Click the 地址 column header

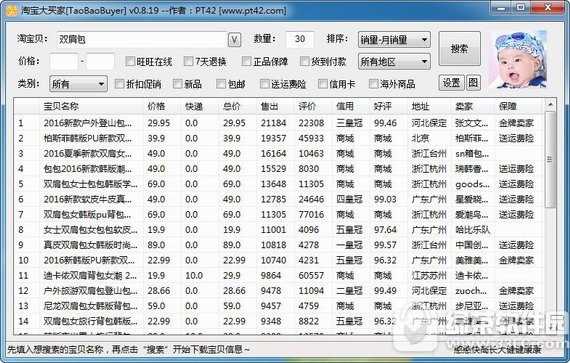(x=429, y=106)
